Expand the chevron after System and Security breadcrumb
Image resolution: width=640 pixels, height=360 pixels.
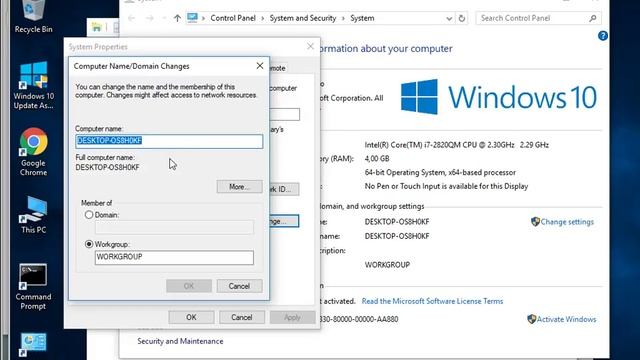[x=343, y=18]
